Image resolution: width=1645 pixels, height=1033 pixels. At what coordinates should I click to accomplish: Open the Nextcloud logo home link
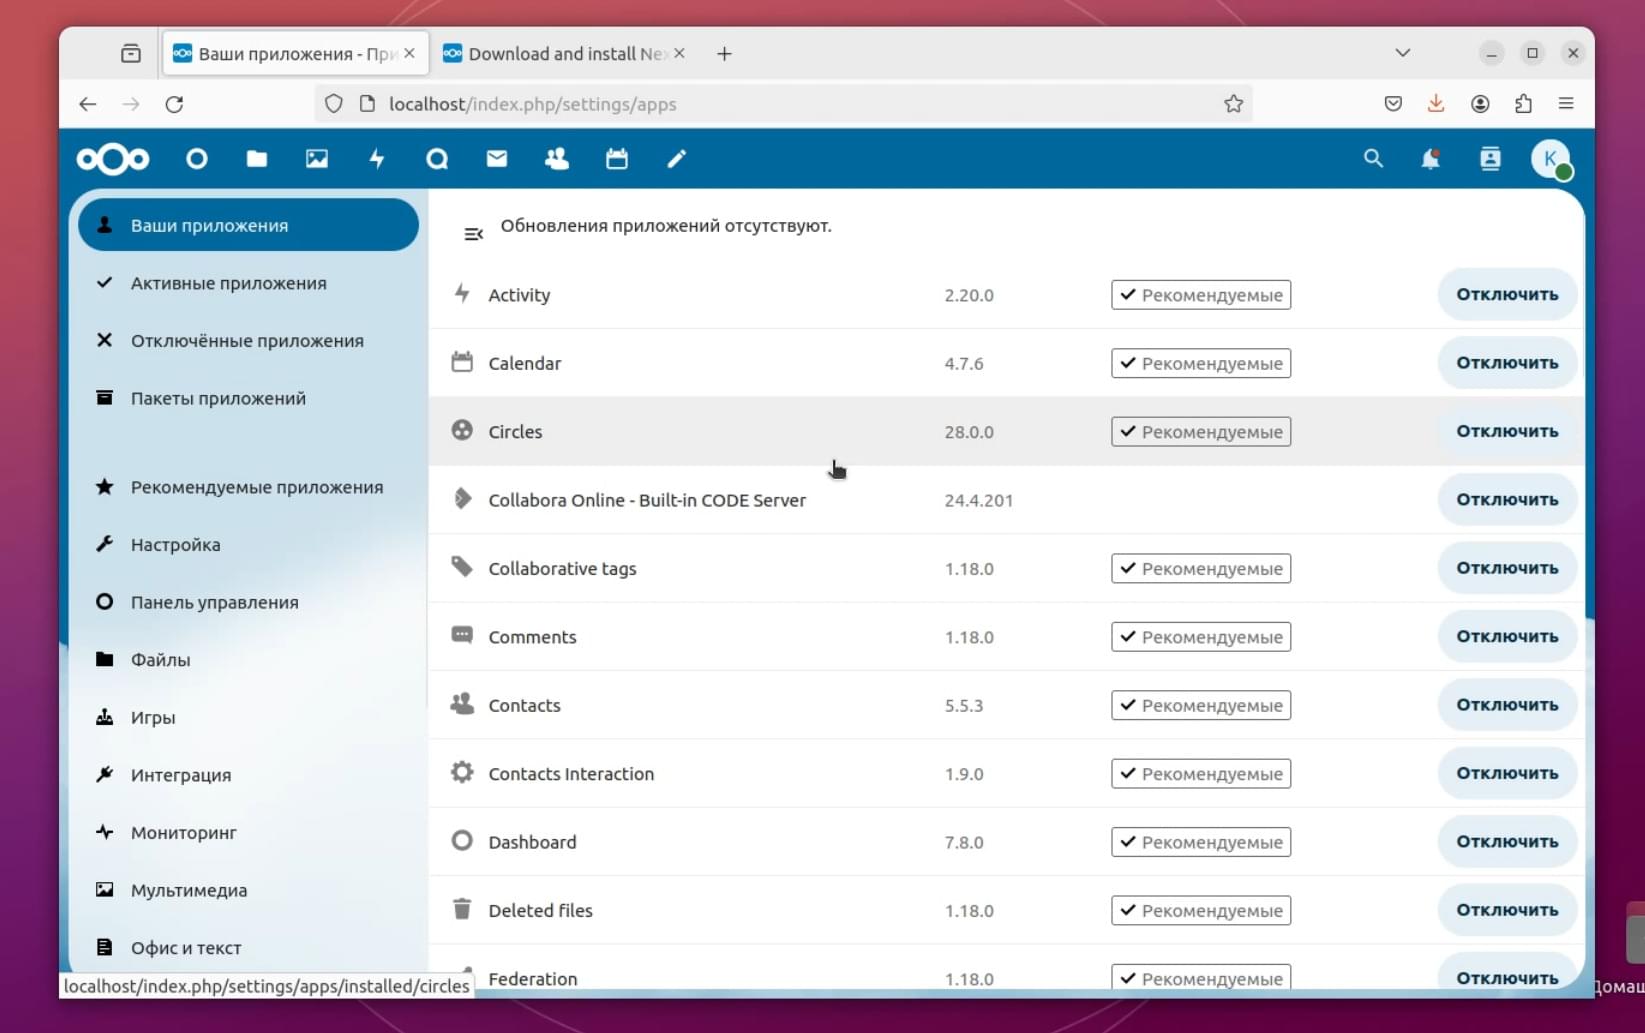pyautogui.click(x=113, y=159)
